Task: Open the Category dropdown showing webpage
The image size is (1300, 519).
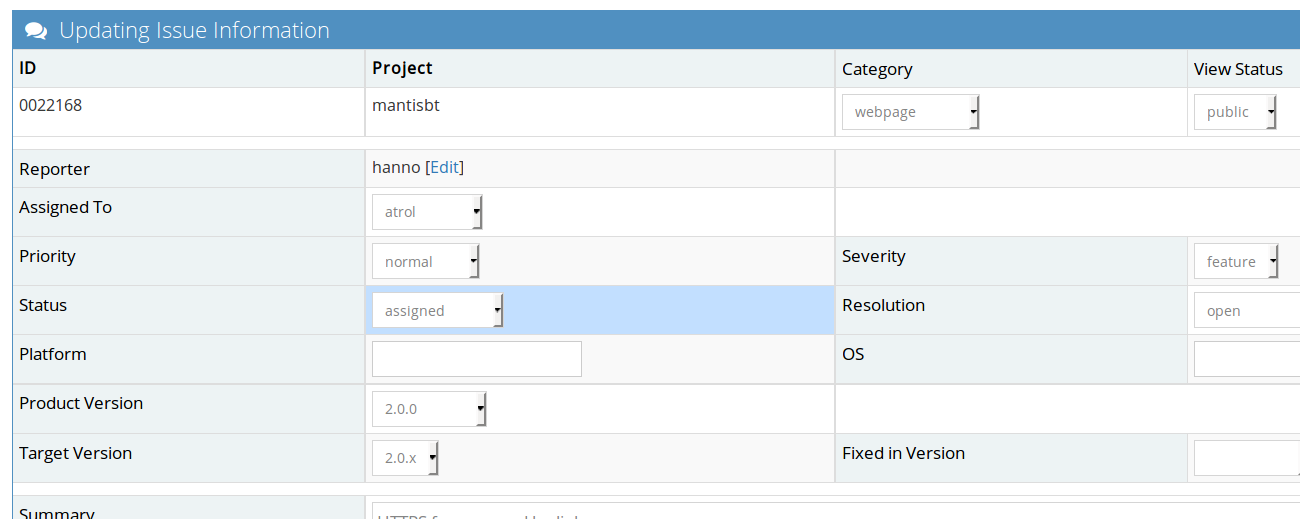Action: (910, 112)
